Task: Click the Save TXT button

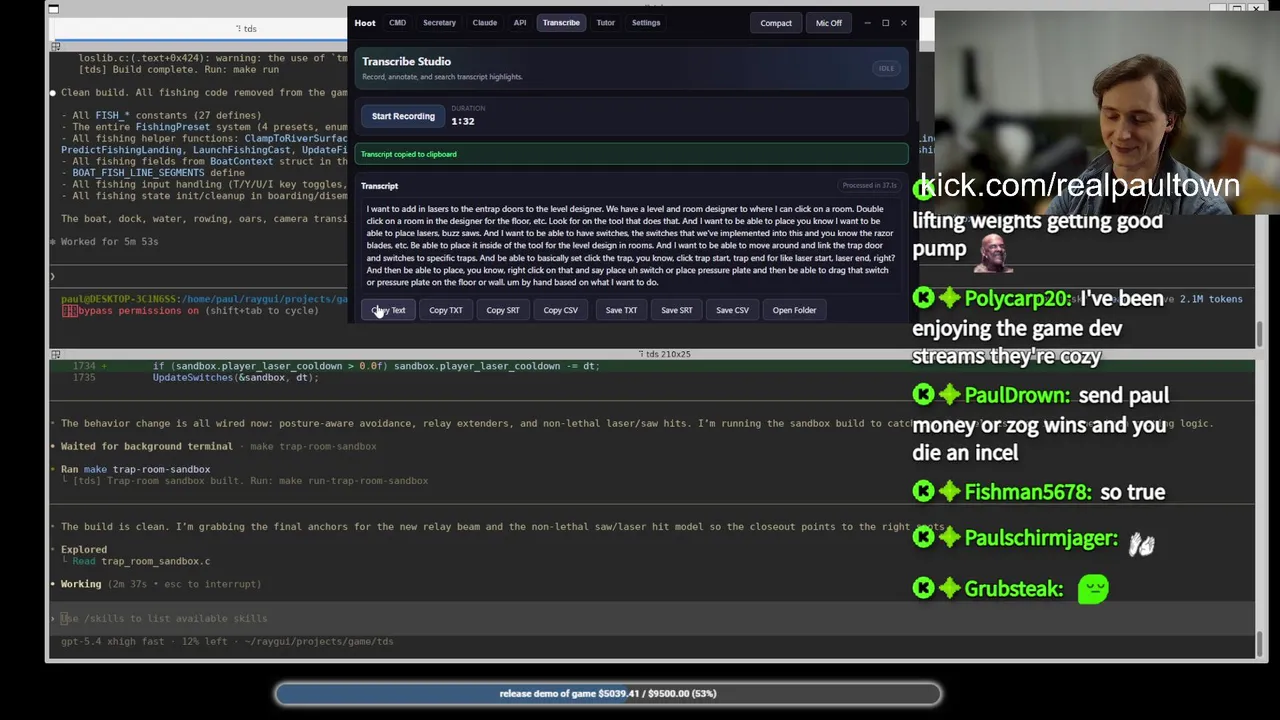Action: click(x=621, y=310)
